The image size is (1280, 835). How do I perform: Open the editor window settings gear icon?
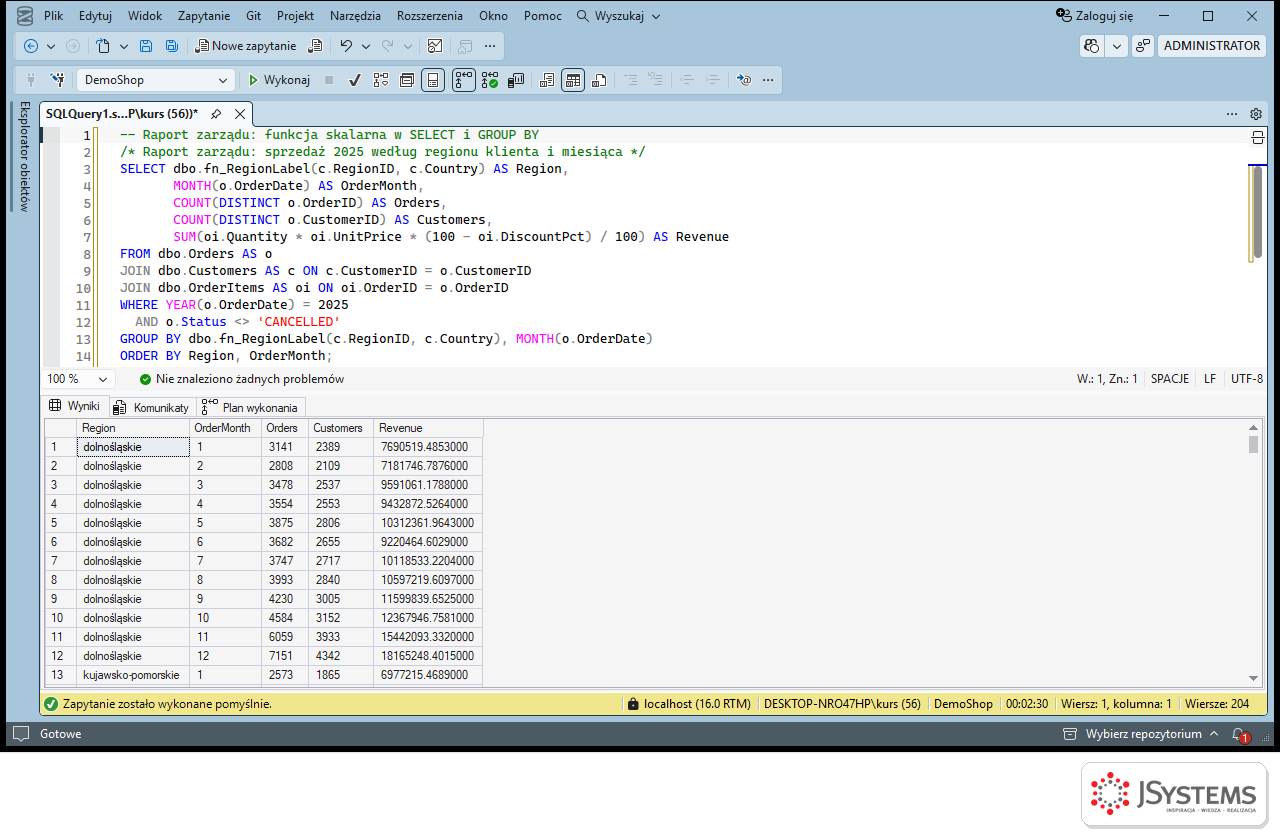click(x=1257, y=114)
